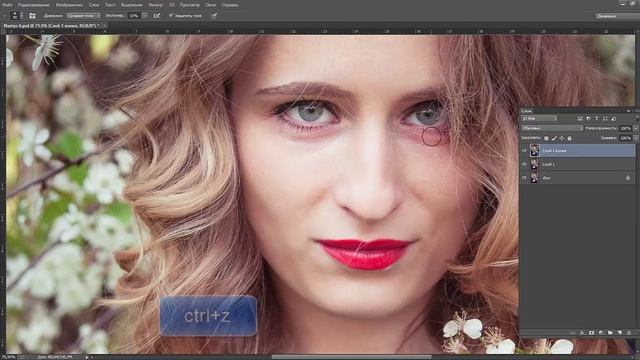This screenshot has height=360, width=640.
Task: Open the Редактирование menu
Action: click(x=34, y=5)
